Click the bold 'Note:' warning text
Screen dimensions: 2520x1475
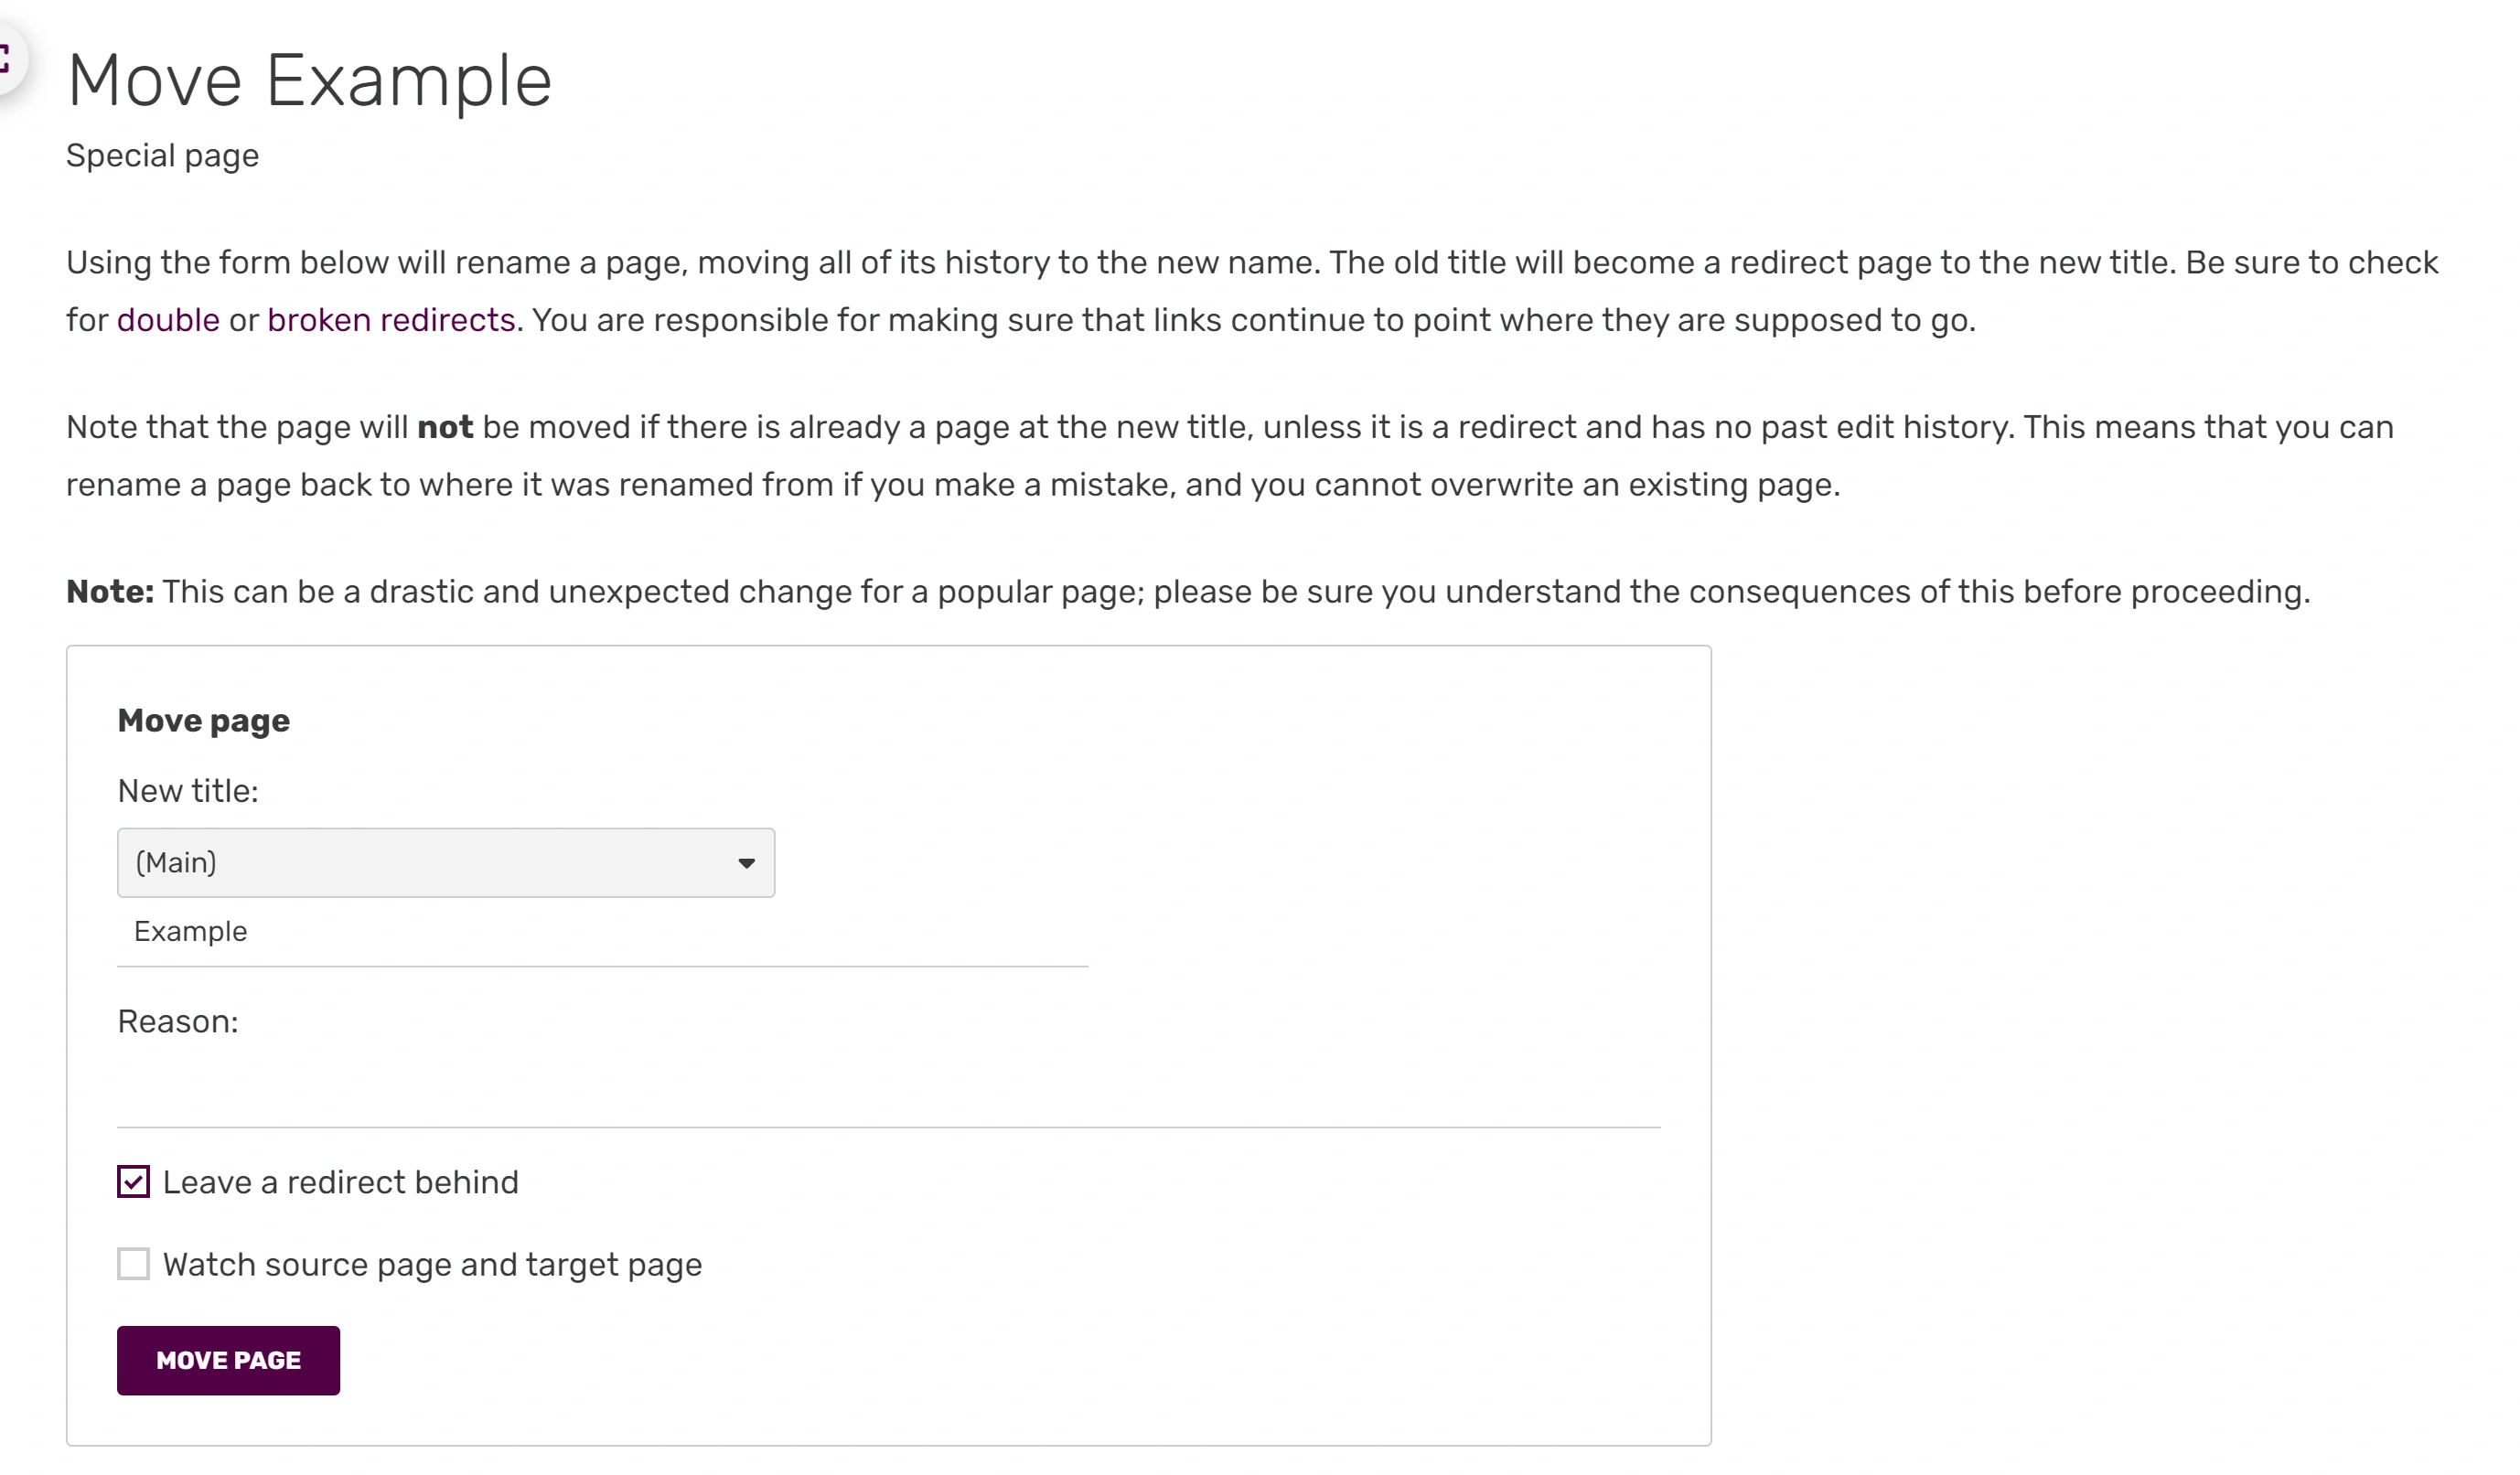click(110, 592)
